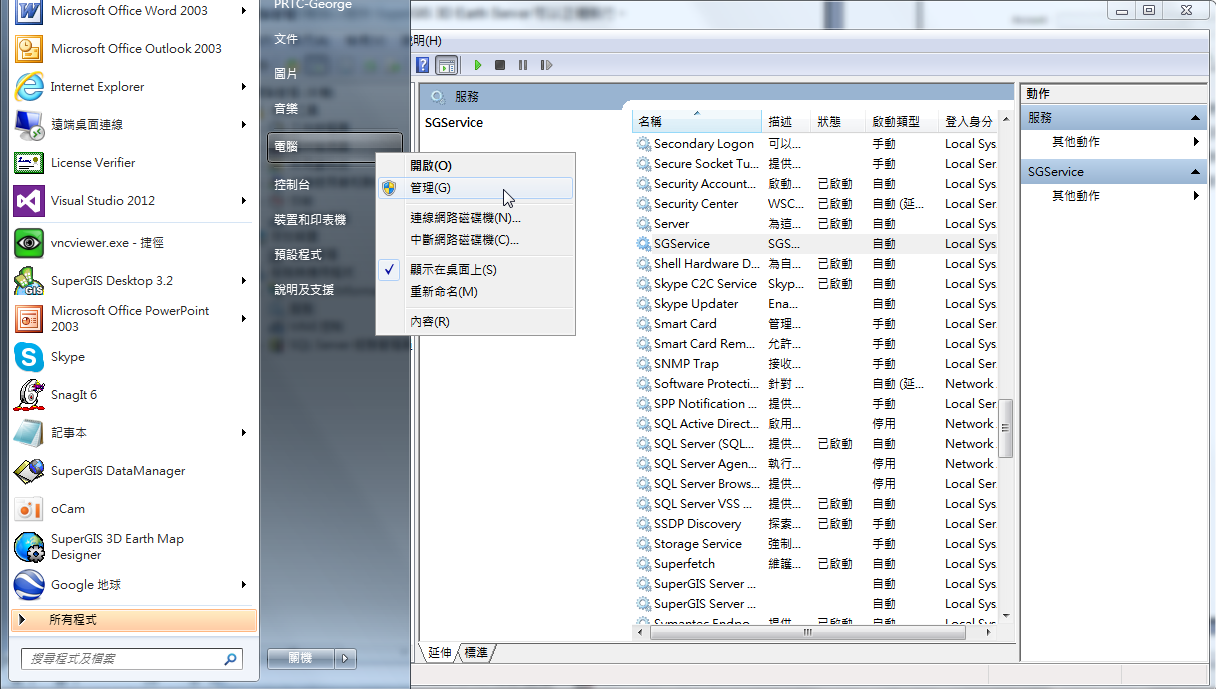Click the green Start Service play icon
This screenshot has width=1216, height=689.
click(x=478, y=65)
